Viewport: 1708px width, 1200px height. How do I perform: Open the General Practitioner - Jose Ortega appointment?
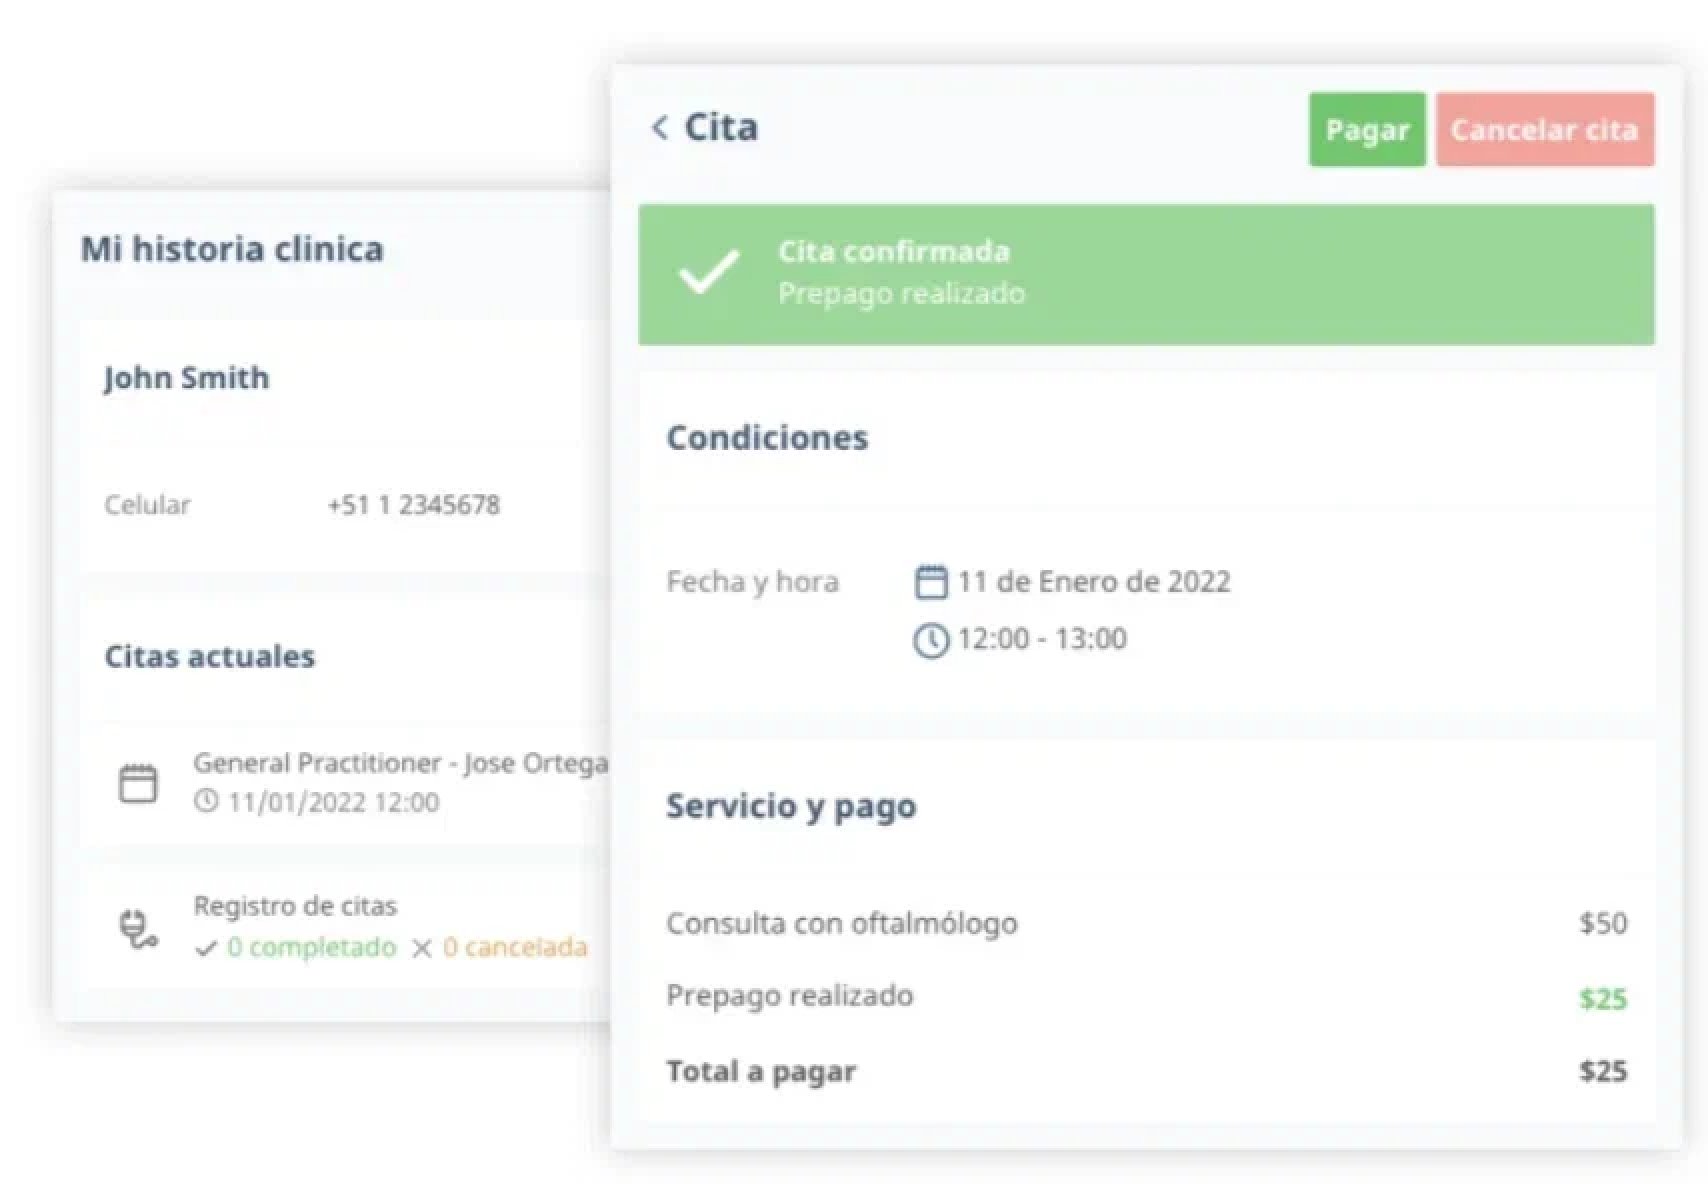(400, 764)
